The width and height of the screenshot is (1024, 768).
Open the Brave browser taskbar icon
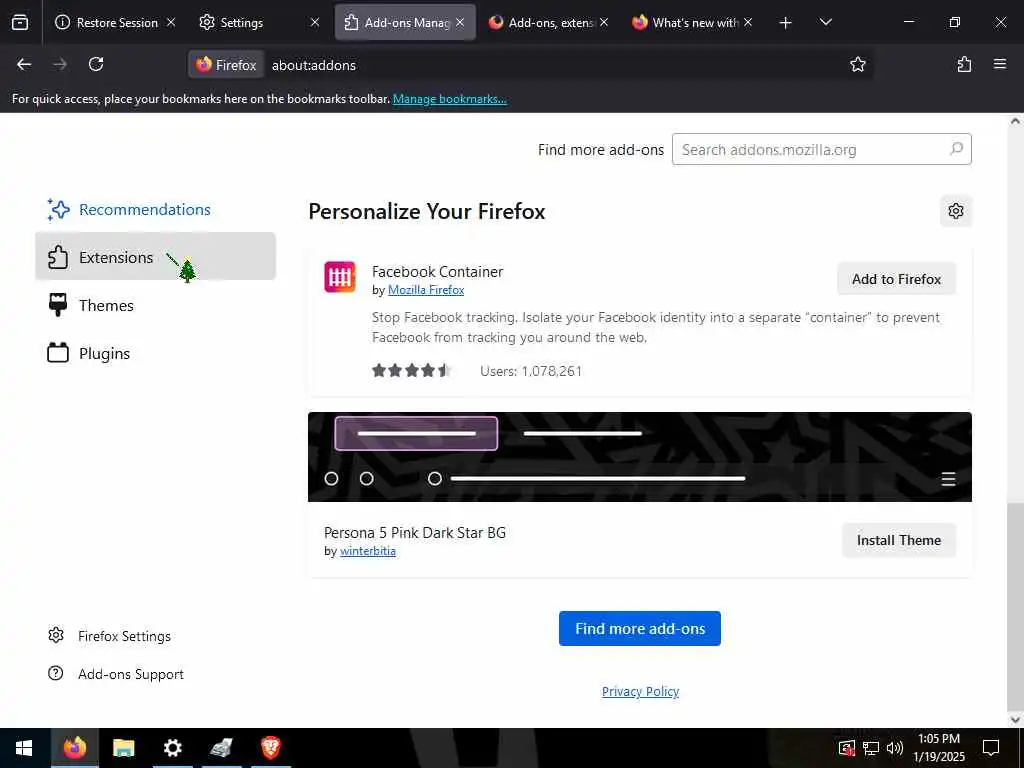point(270,748)
